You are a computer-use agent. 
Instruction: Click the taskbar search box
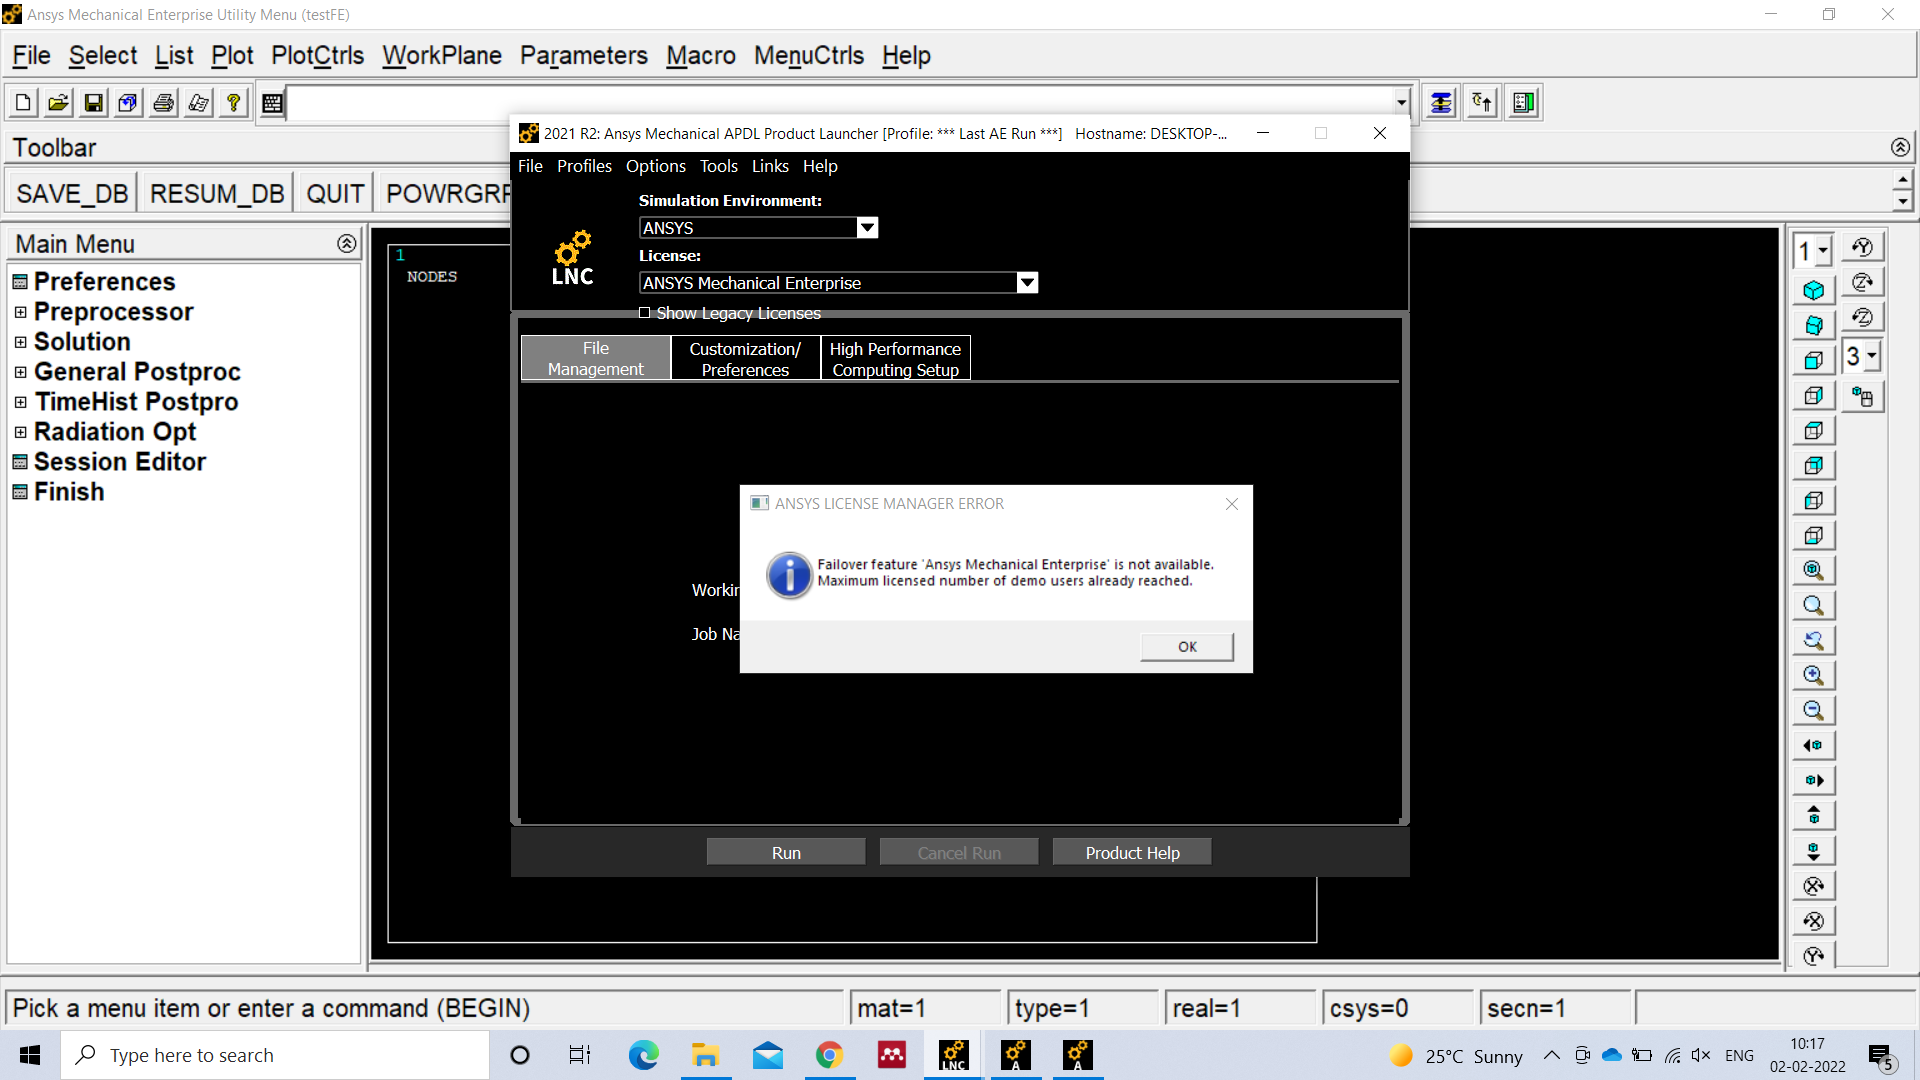click(x=275, y=1055)
